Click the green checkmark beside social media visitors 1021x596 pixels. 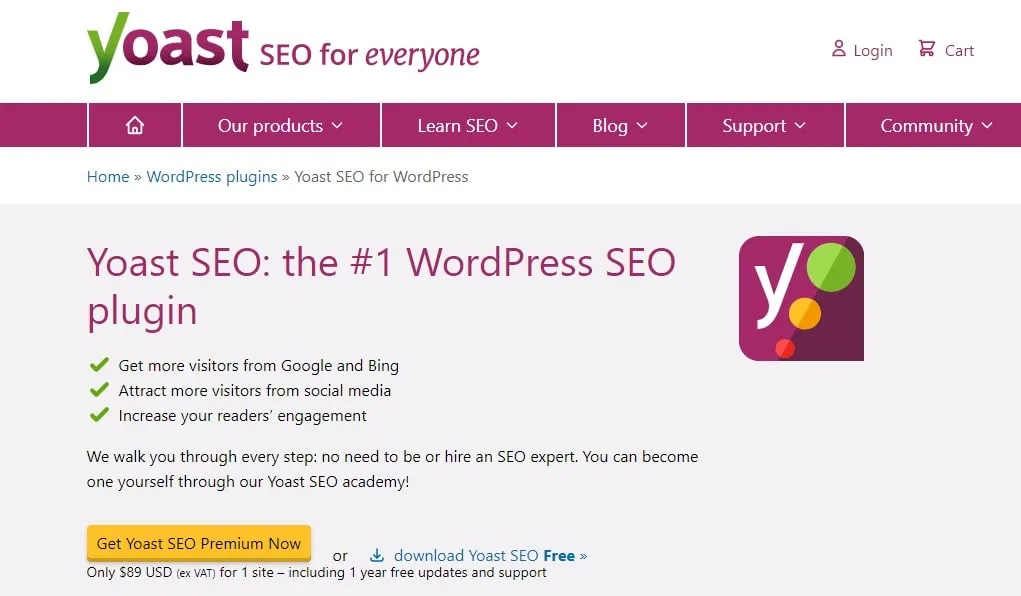(99, 390)
